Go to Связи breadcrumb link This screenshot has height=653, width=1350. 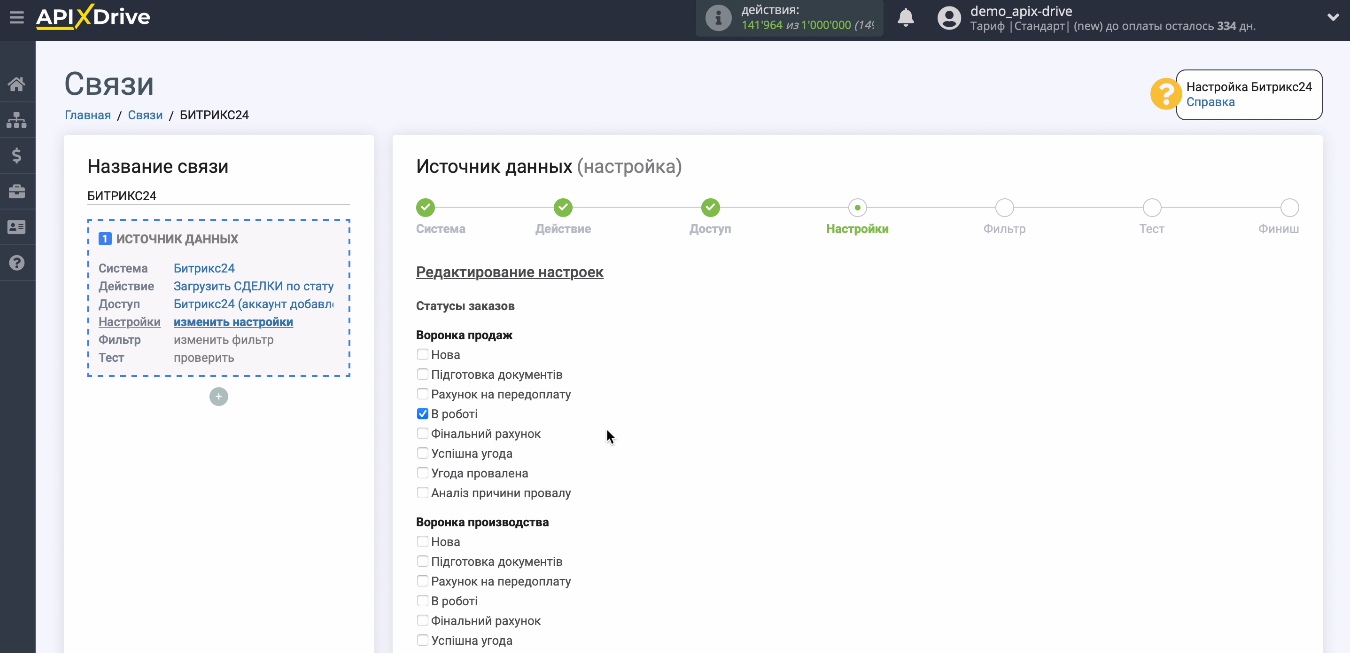[x=145, y=115]
